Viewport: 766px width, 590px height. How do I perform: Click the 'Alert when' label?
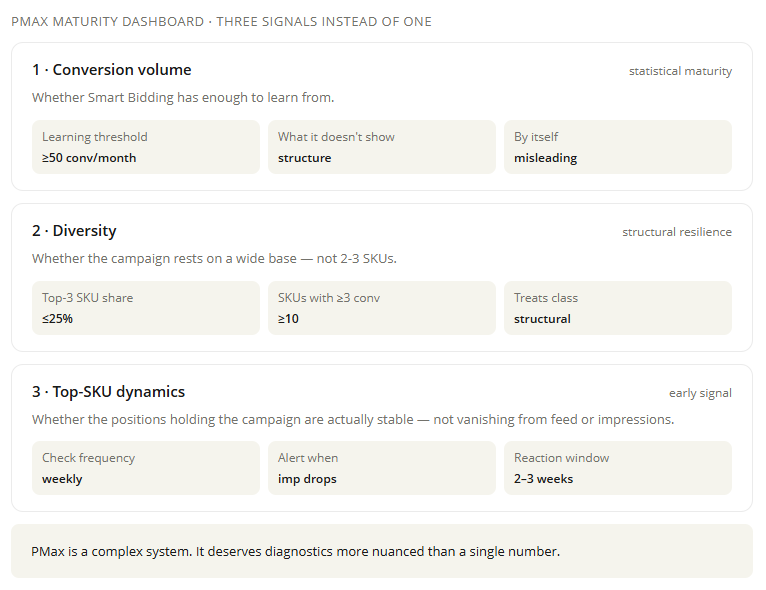(x=308, y=458)
